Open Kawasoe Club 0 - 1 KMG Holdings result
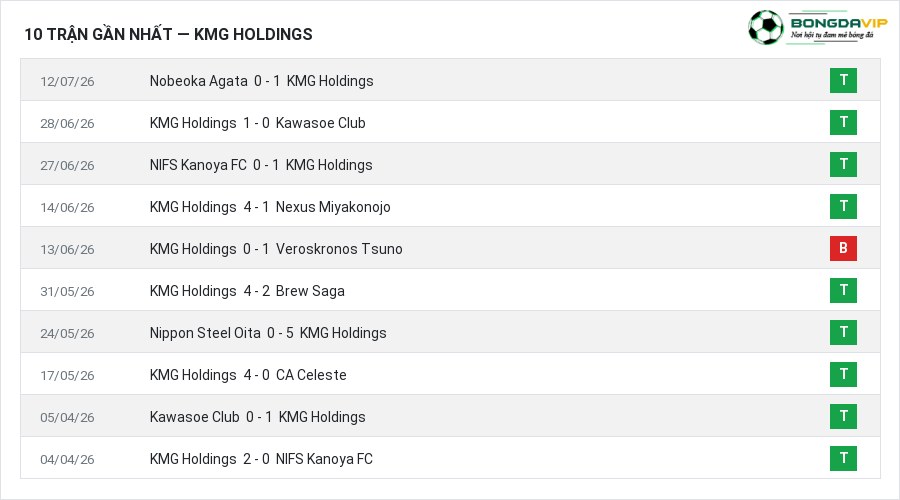The image size is (900, 500). point(257,417)
